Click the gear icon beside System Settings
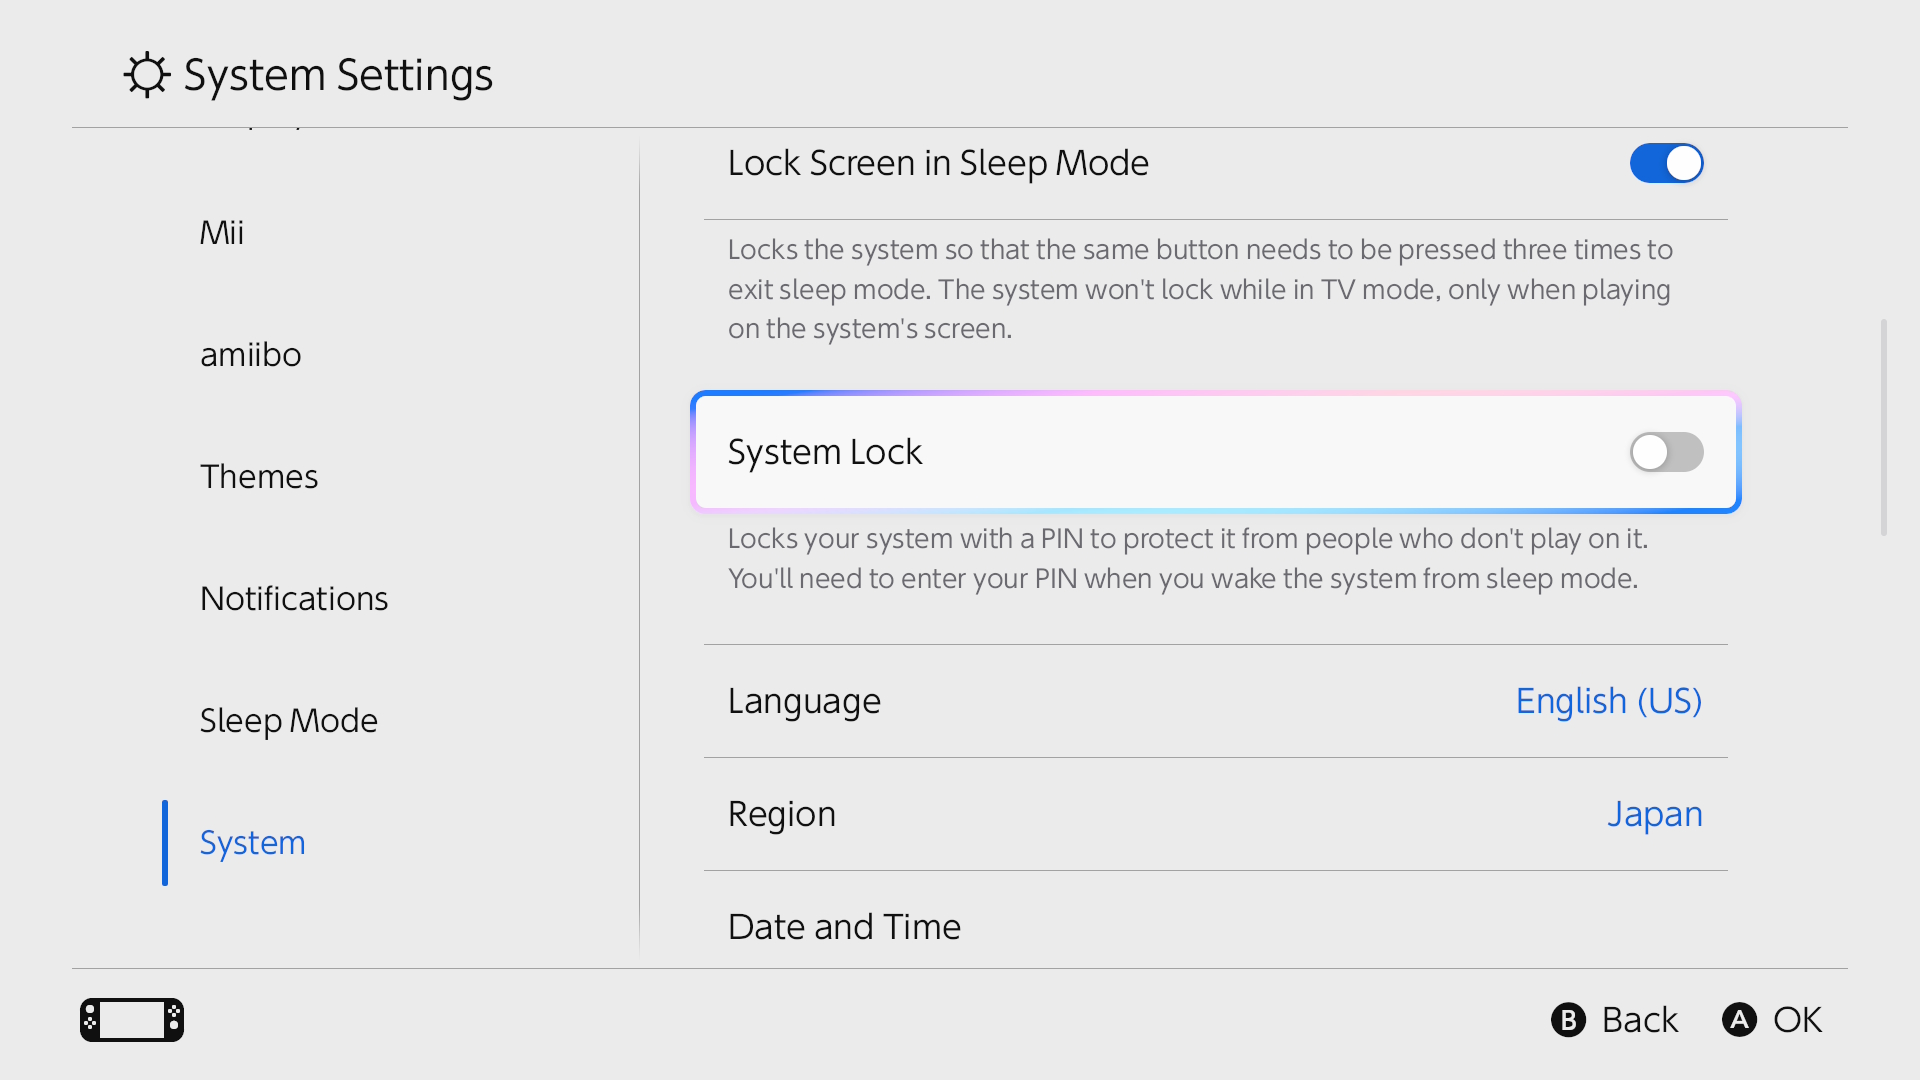1920x1080 pixels. coord(146,74)
